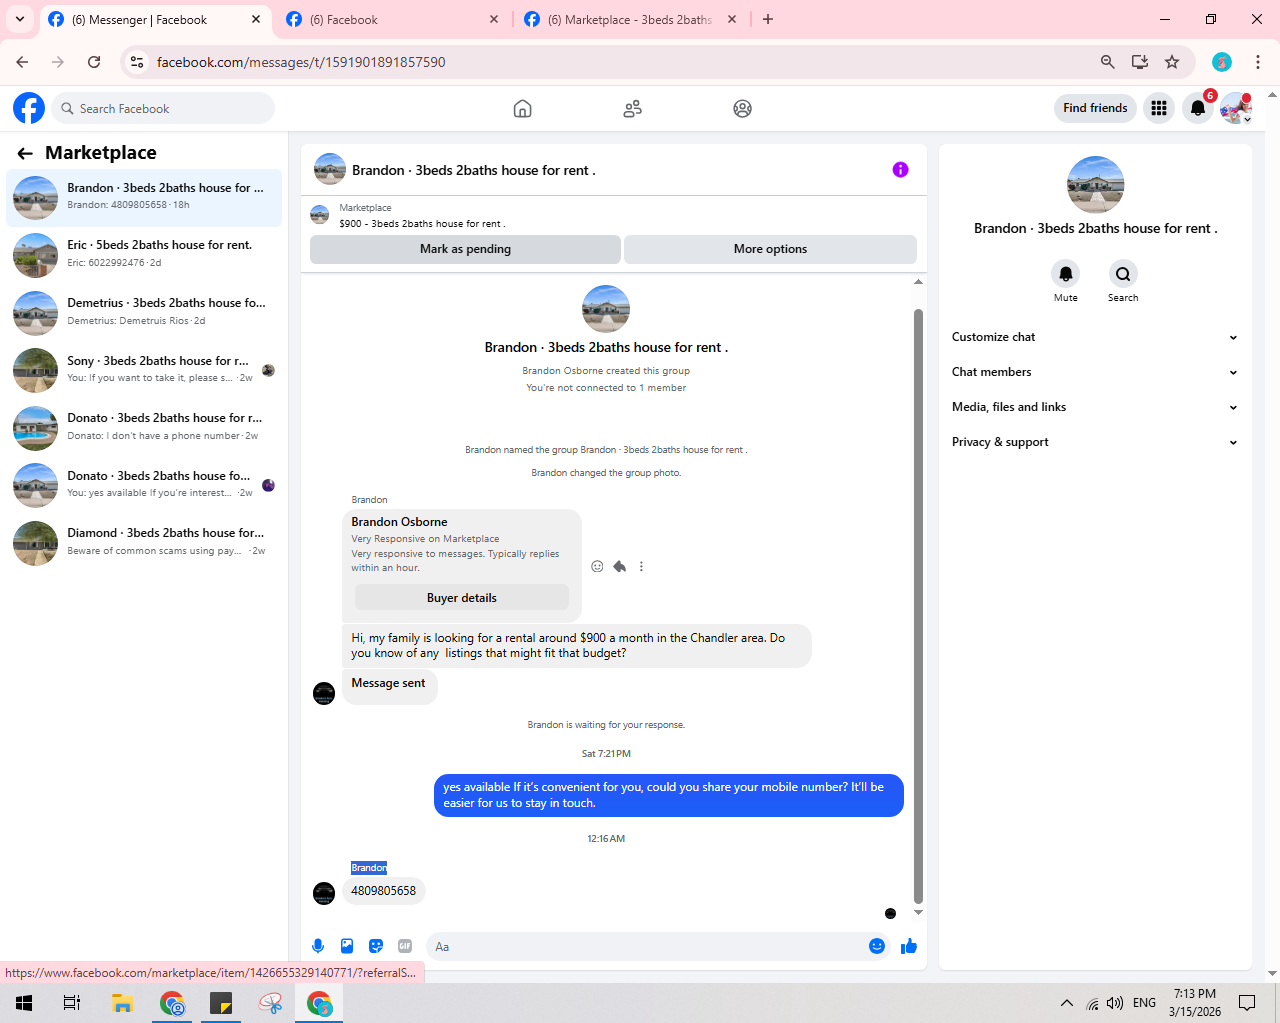Screen dimensions: 1280x1023
Task: Click the browser address bar URL
Action: [x=301, y=62]
